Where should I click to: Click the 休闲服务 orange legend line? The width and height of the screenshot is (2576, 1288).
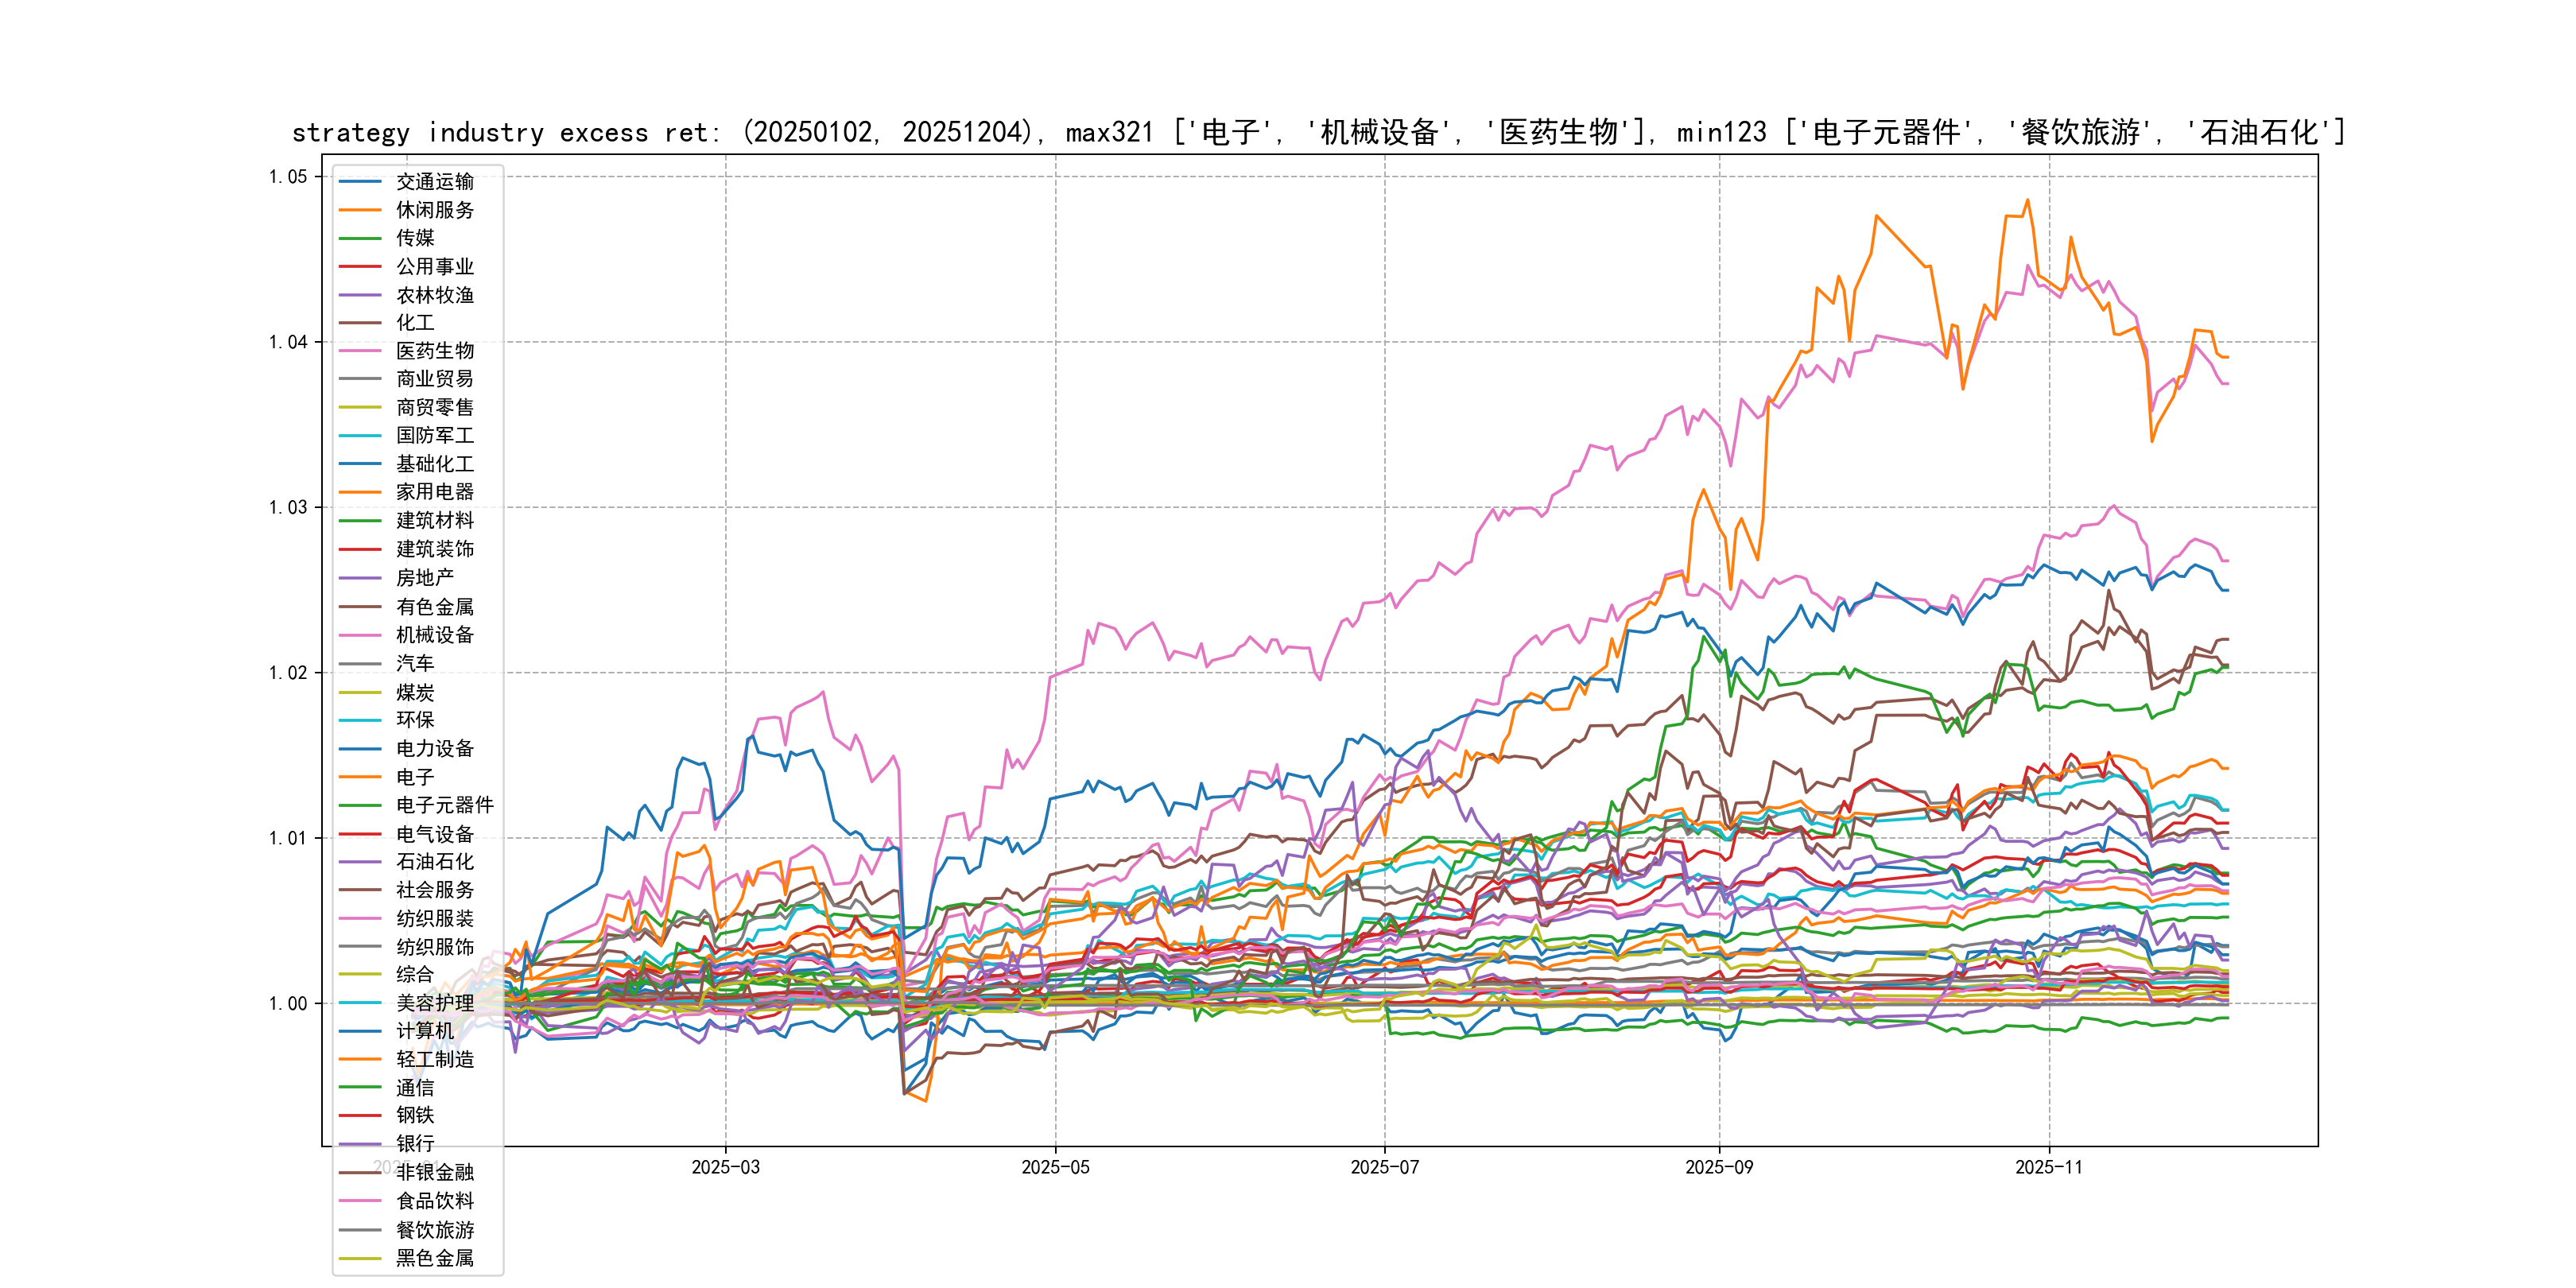[360, 210]
